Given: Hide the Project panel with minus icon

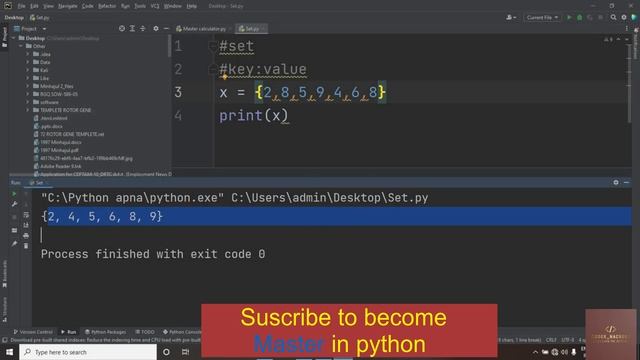Looking at the screenshot, I should click(x=166, y=29).
